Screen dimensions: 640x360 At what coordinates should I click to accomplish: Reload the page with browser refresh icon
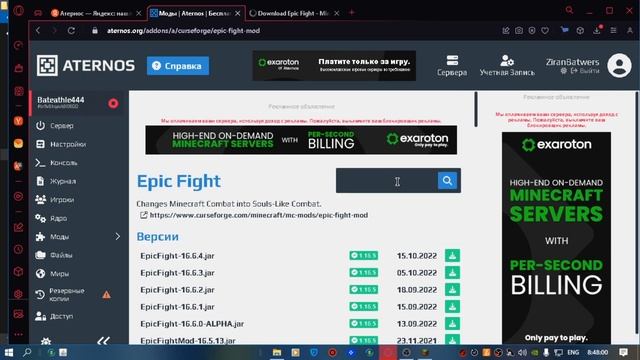click(x=71, y=31)
